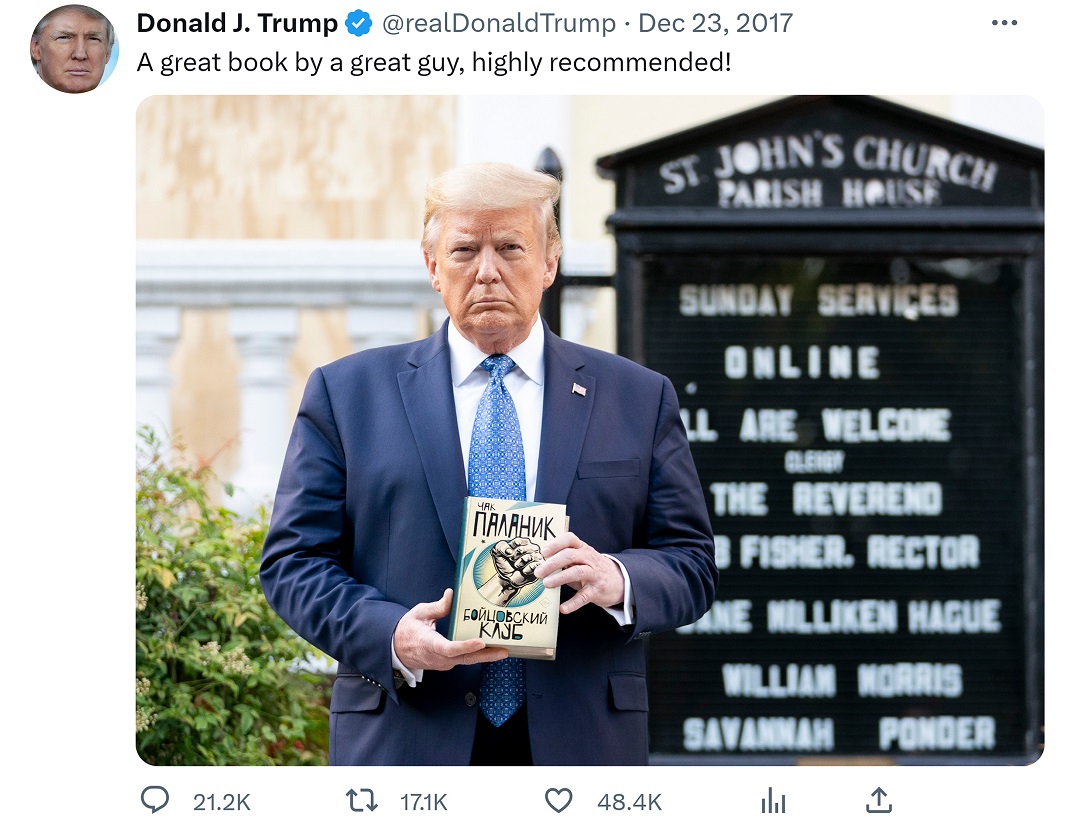
Task: Click the Sunday Services Online board text
Action: [818, 331]
